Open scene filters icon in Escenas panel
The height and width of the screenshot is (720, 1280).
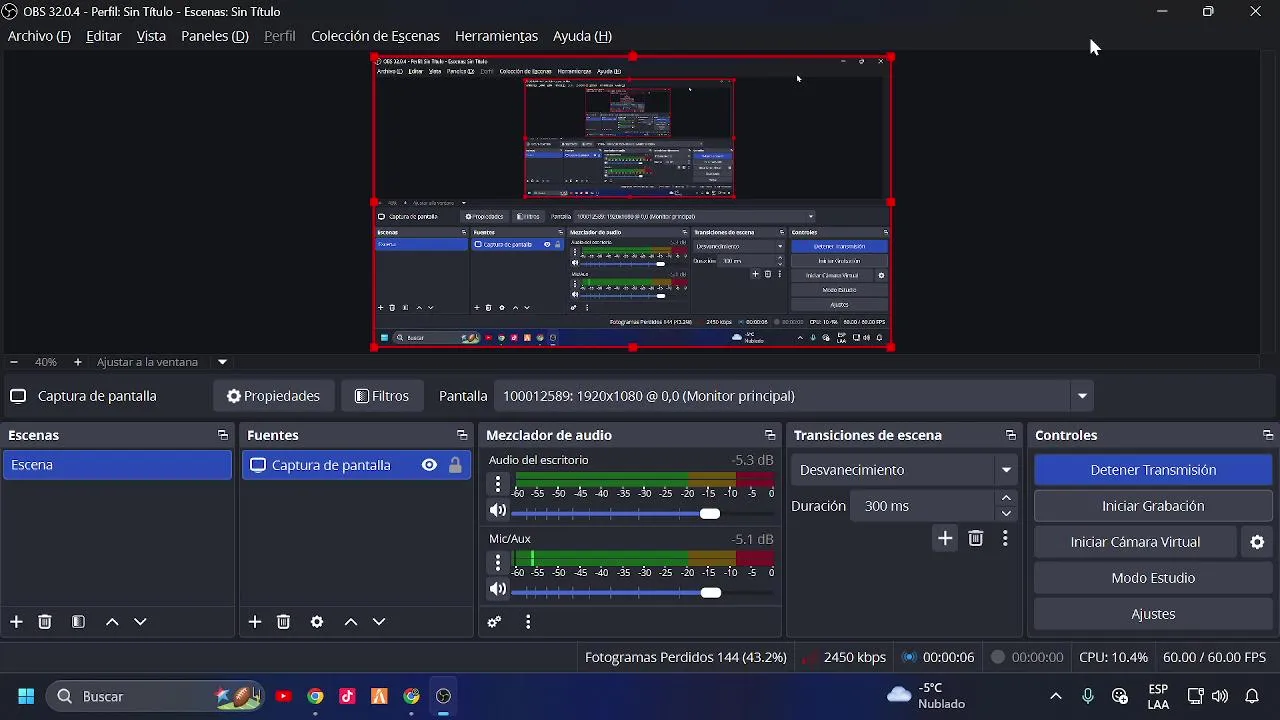[x=78, y=622]
